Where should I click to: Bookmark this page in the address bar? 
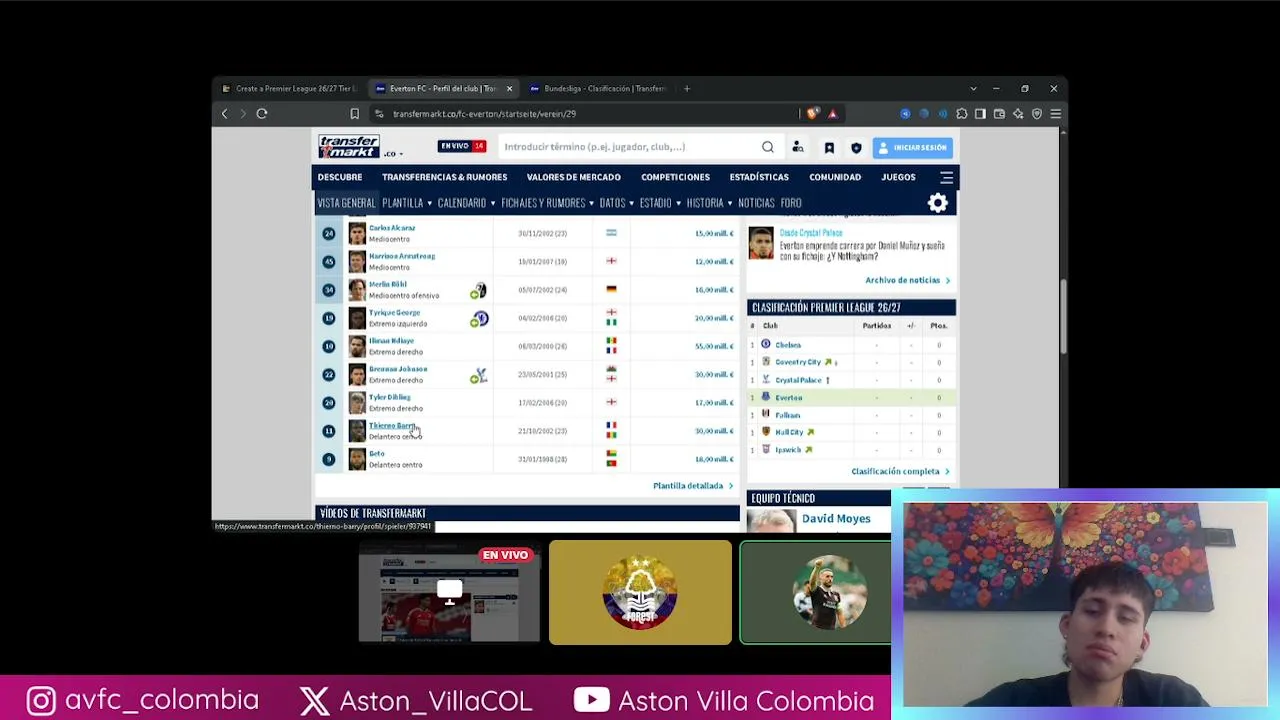tap(354, 114)
